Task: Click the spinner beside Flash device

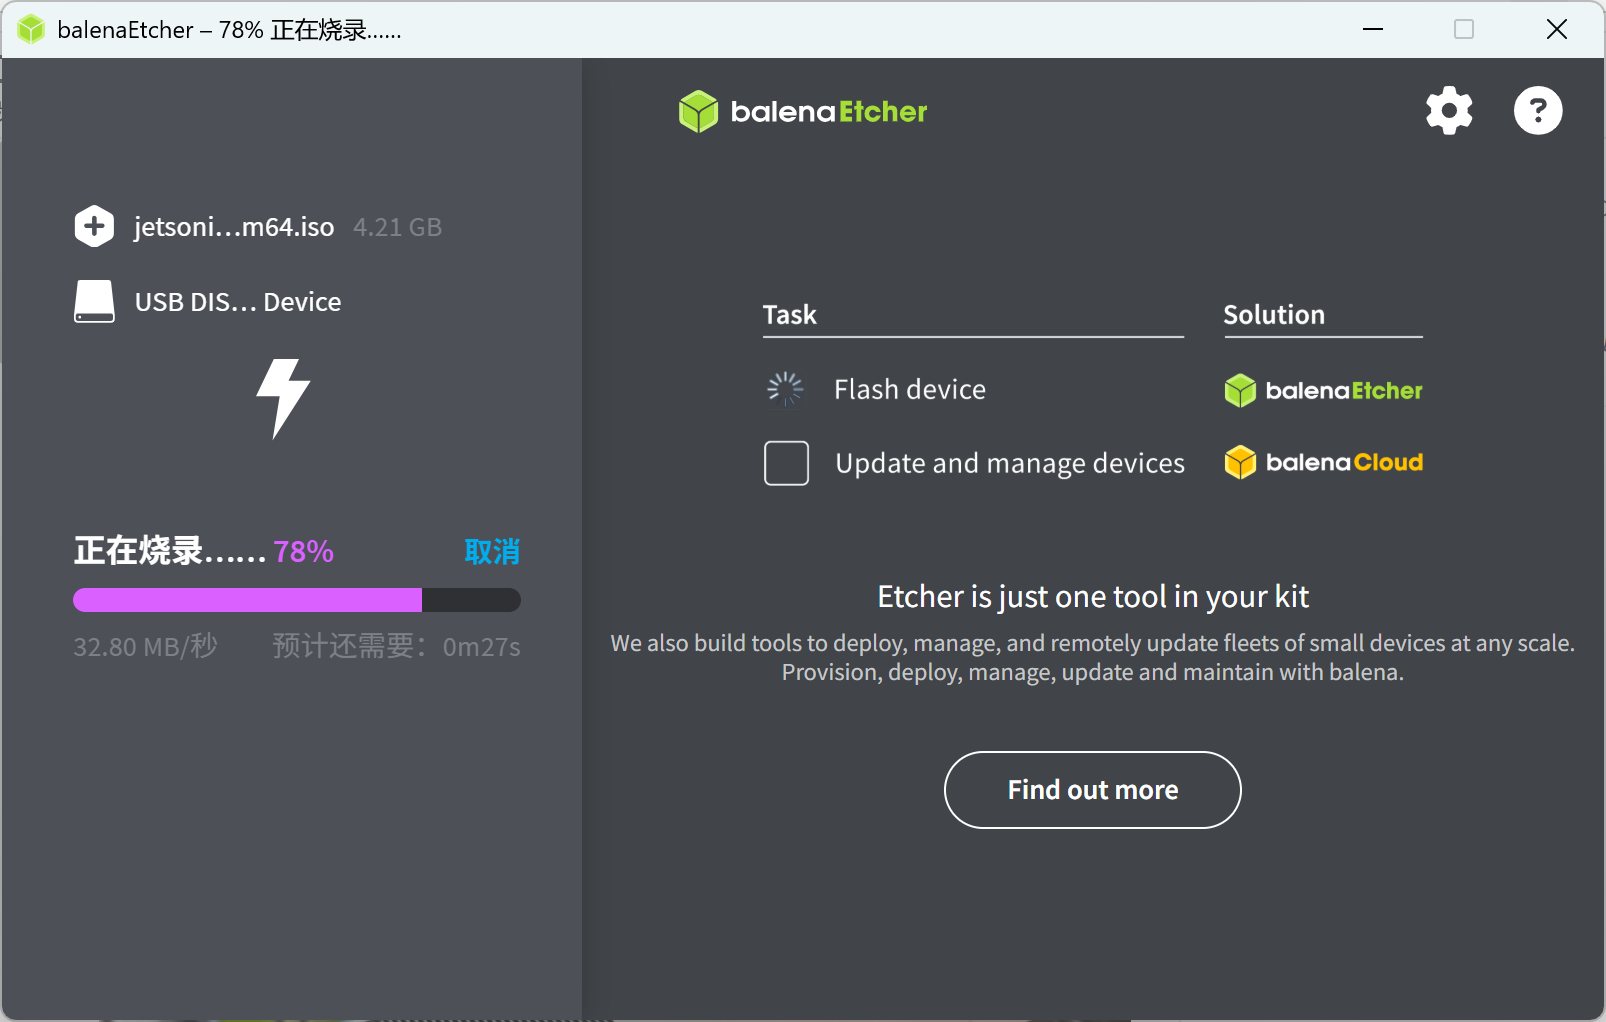Action: (x=785, y=388)
